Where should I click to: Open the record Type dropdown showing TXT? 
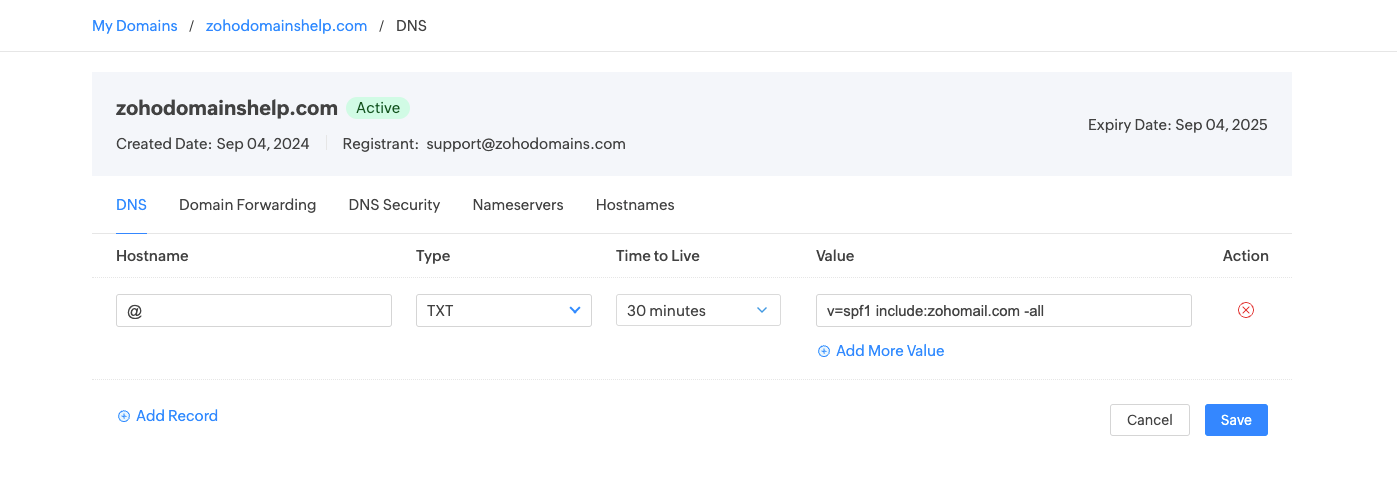coord(503,310)
